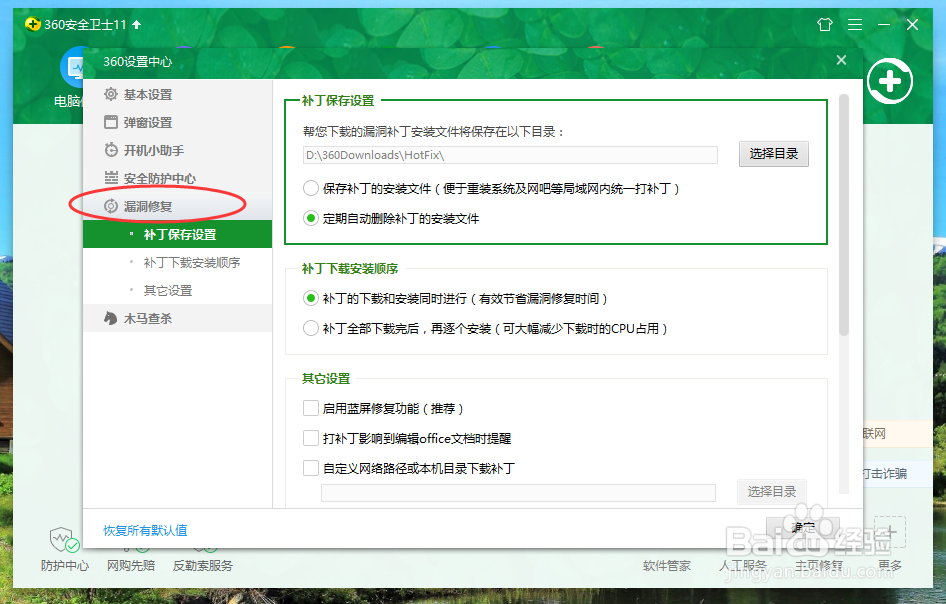Click the clock icon beside 开机小助手
The height and width of the screenshot is (604, 946).
click(x=110, y=150)
